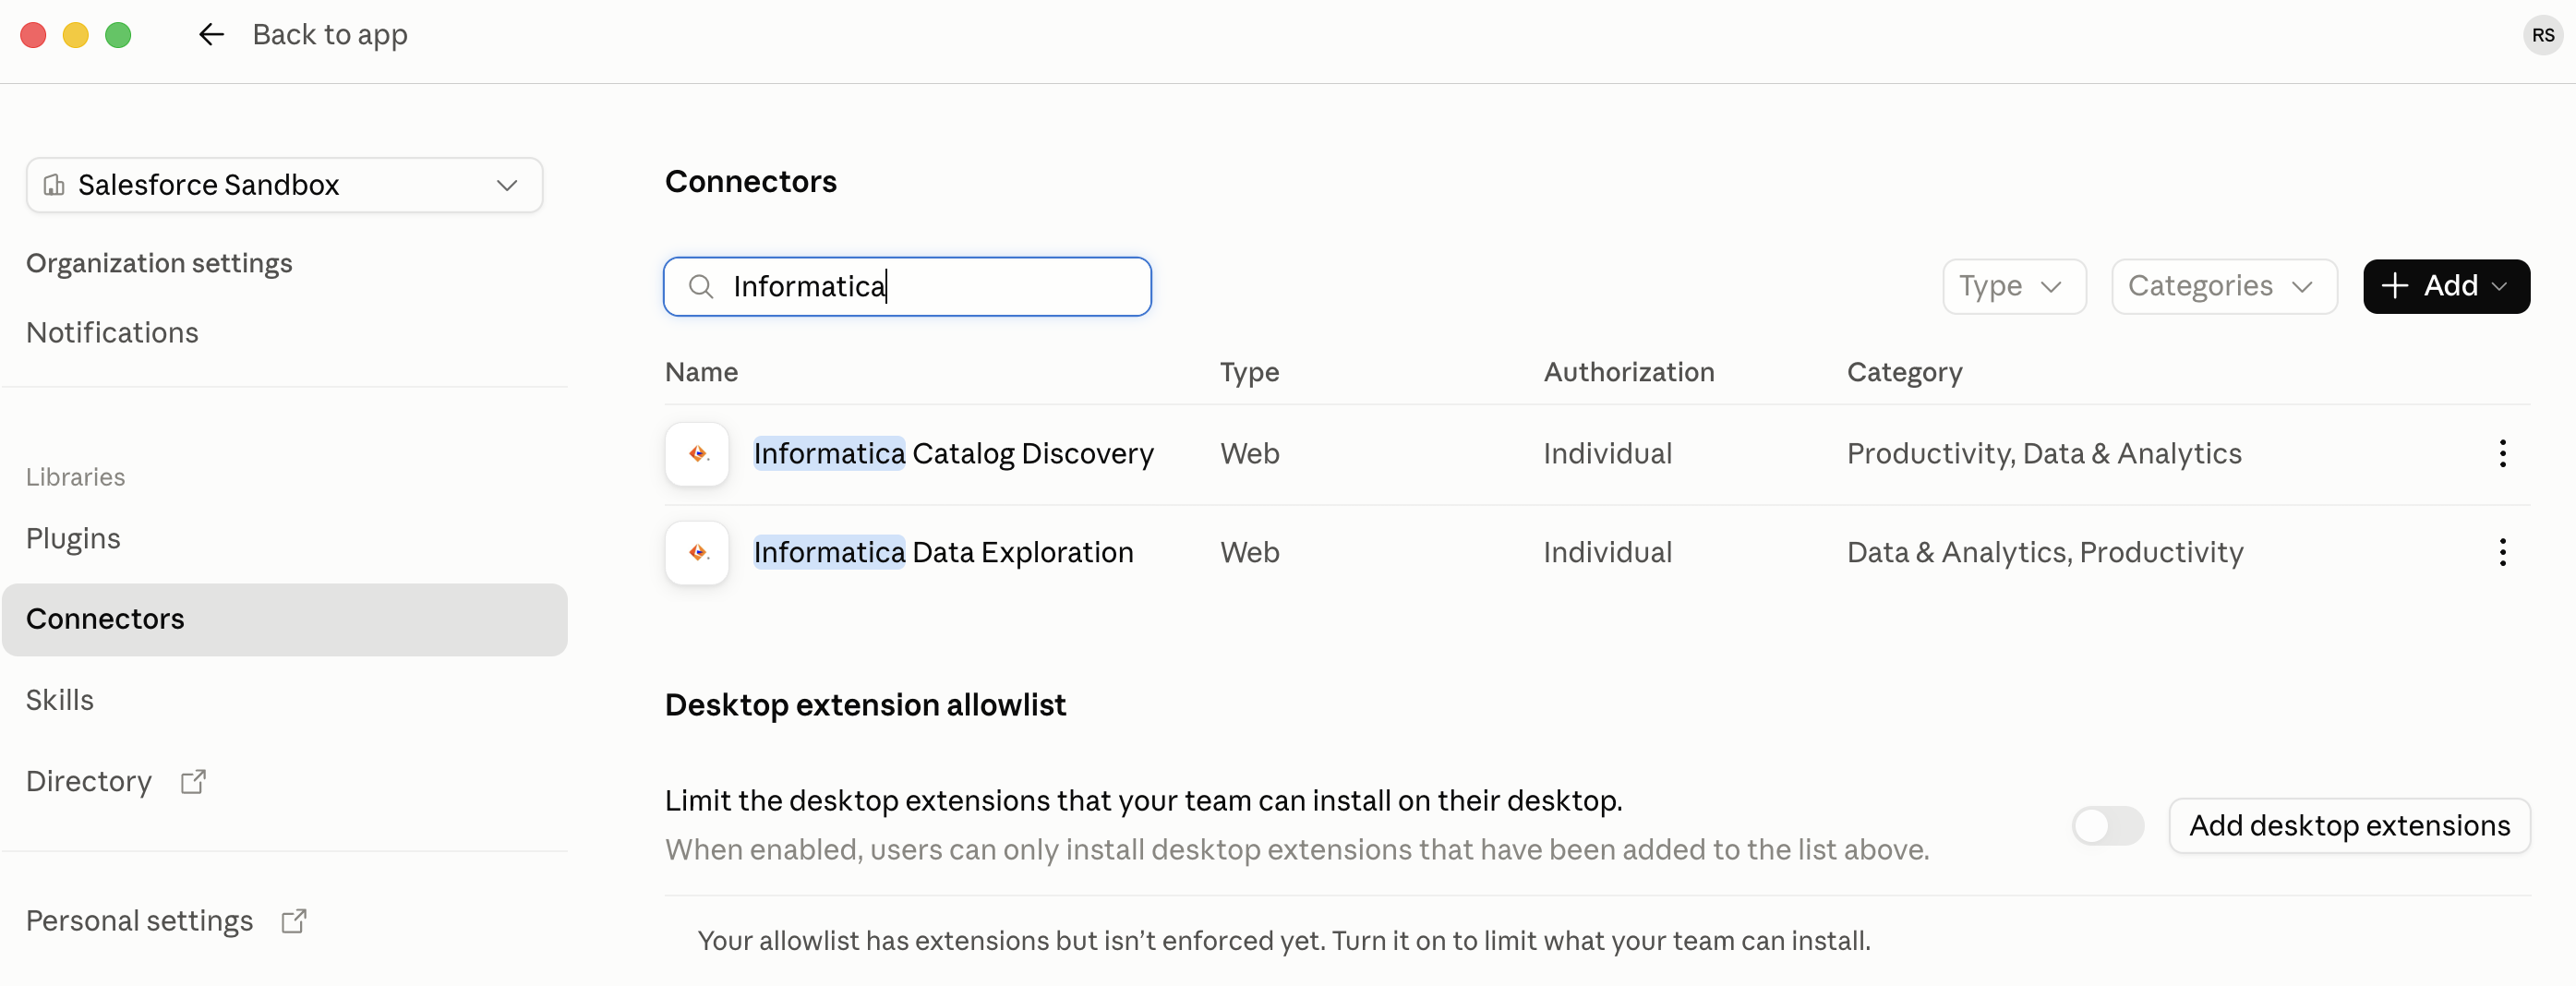Click the 'When enabled, users can only install' text
This screenshot has height=986, width=2576.
click(1297, 850)
